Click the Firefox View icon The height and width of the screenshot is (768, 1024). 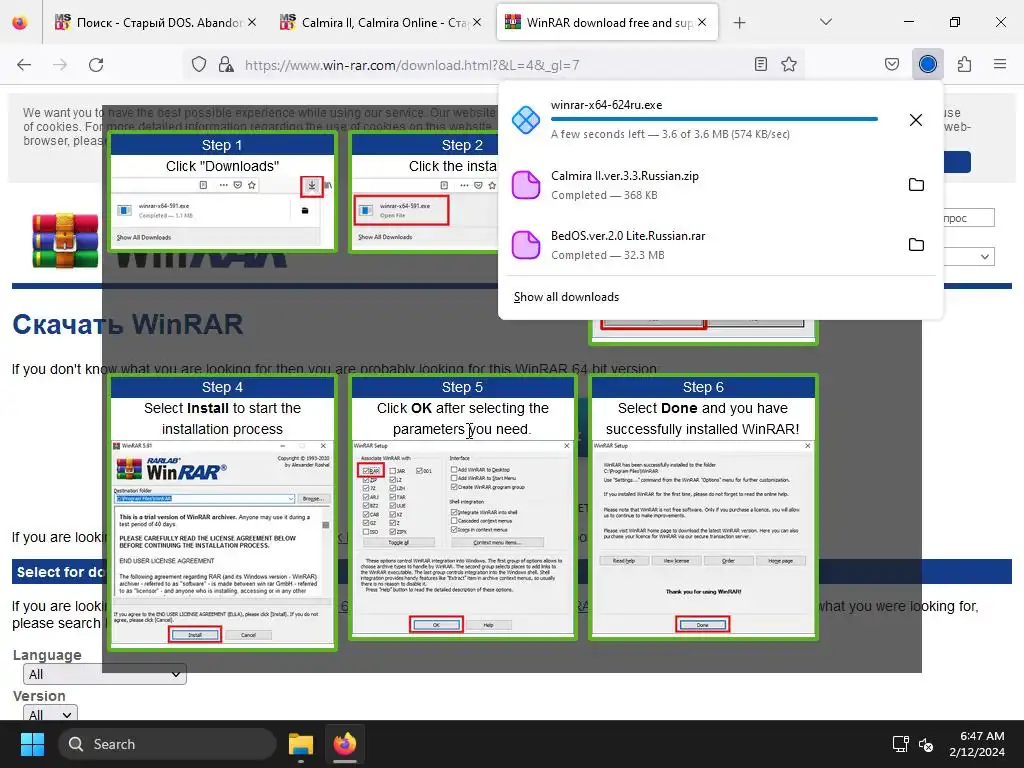[20, 22]
